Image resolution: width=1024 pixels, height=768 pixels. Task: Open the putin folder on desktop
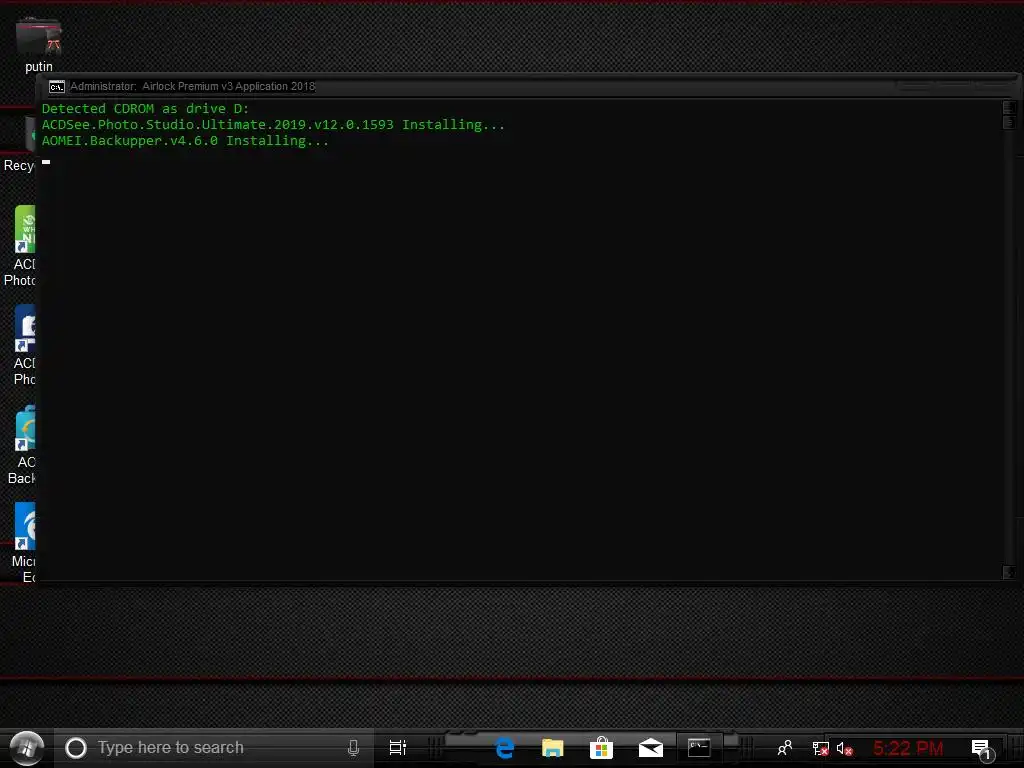(x=39, y=44)
